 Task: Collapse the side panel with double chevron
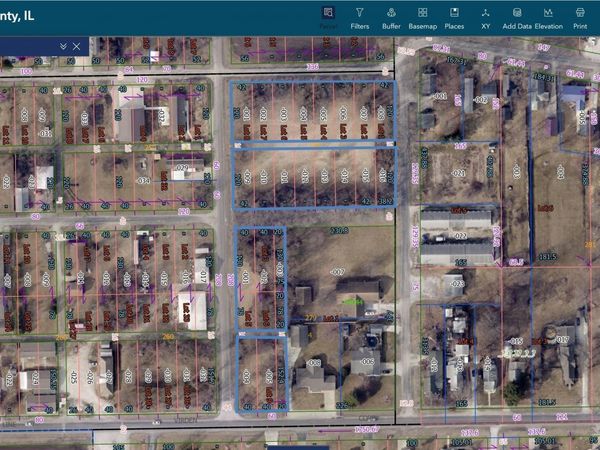click(64, 46)
